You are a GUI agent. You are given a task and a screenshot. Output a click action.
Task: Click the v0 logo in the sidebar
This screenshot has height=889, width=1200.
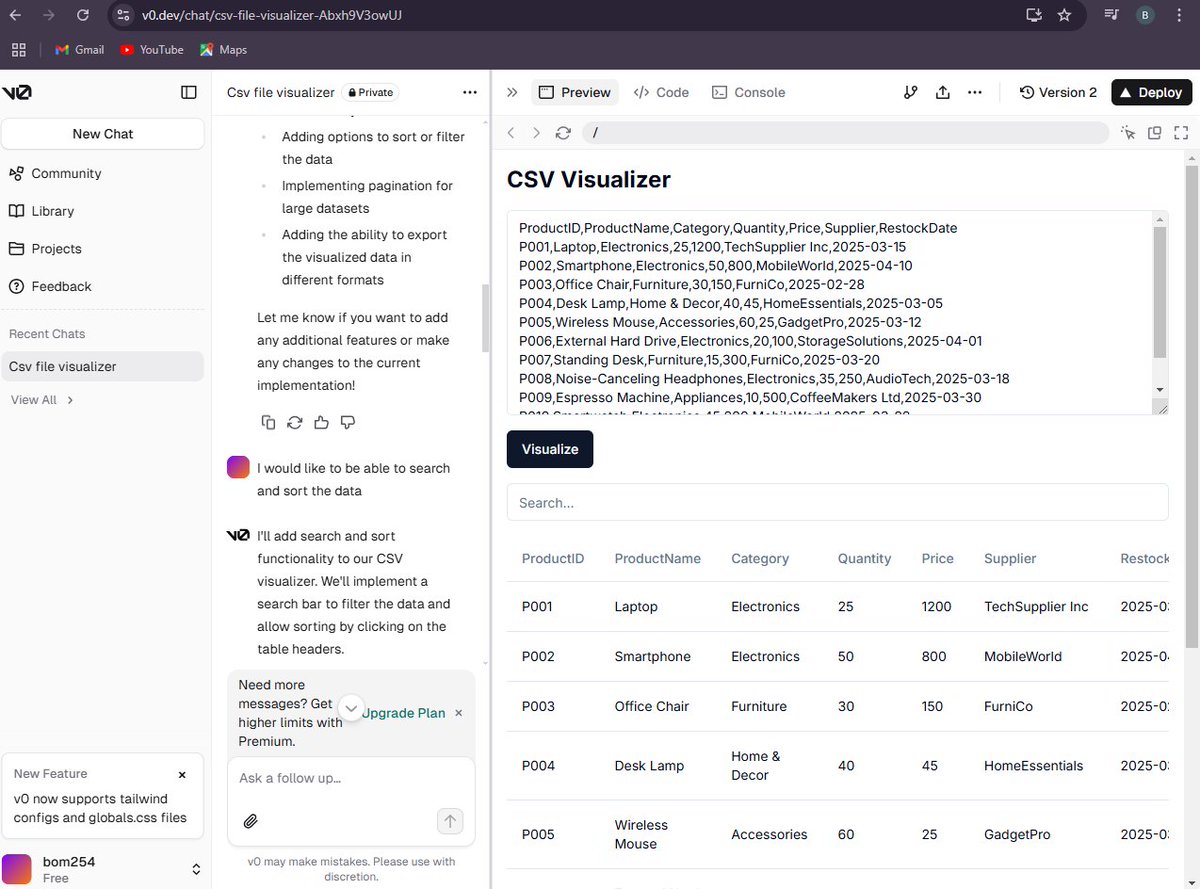click(17, 92)
